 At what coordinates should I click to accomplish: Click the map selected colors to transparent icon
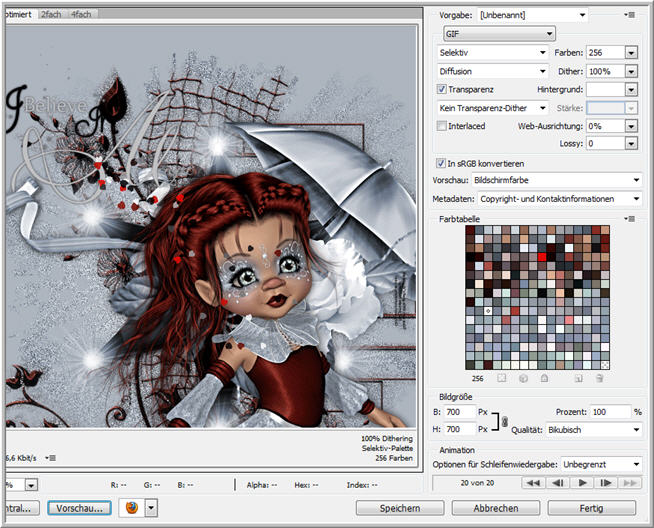pos(501,378)
